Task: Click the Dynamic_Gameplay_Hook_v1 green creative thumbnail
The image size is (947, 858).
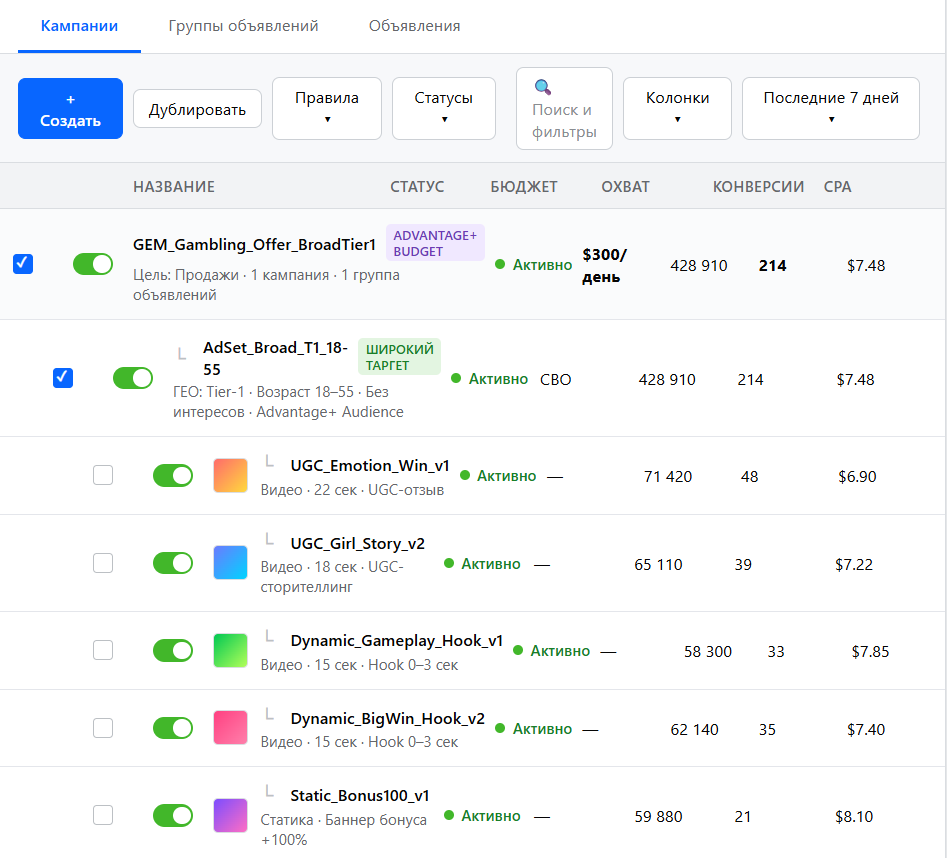Action: pyautogui.click(x=230, y=651)
